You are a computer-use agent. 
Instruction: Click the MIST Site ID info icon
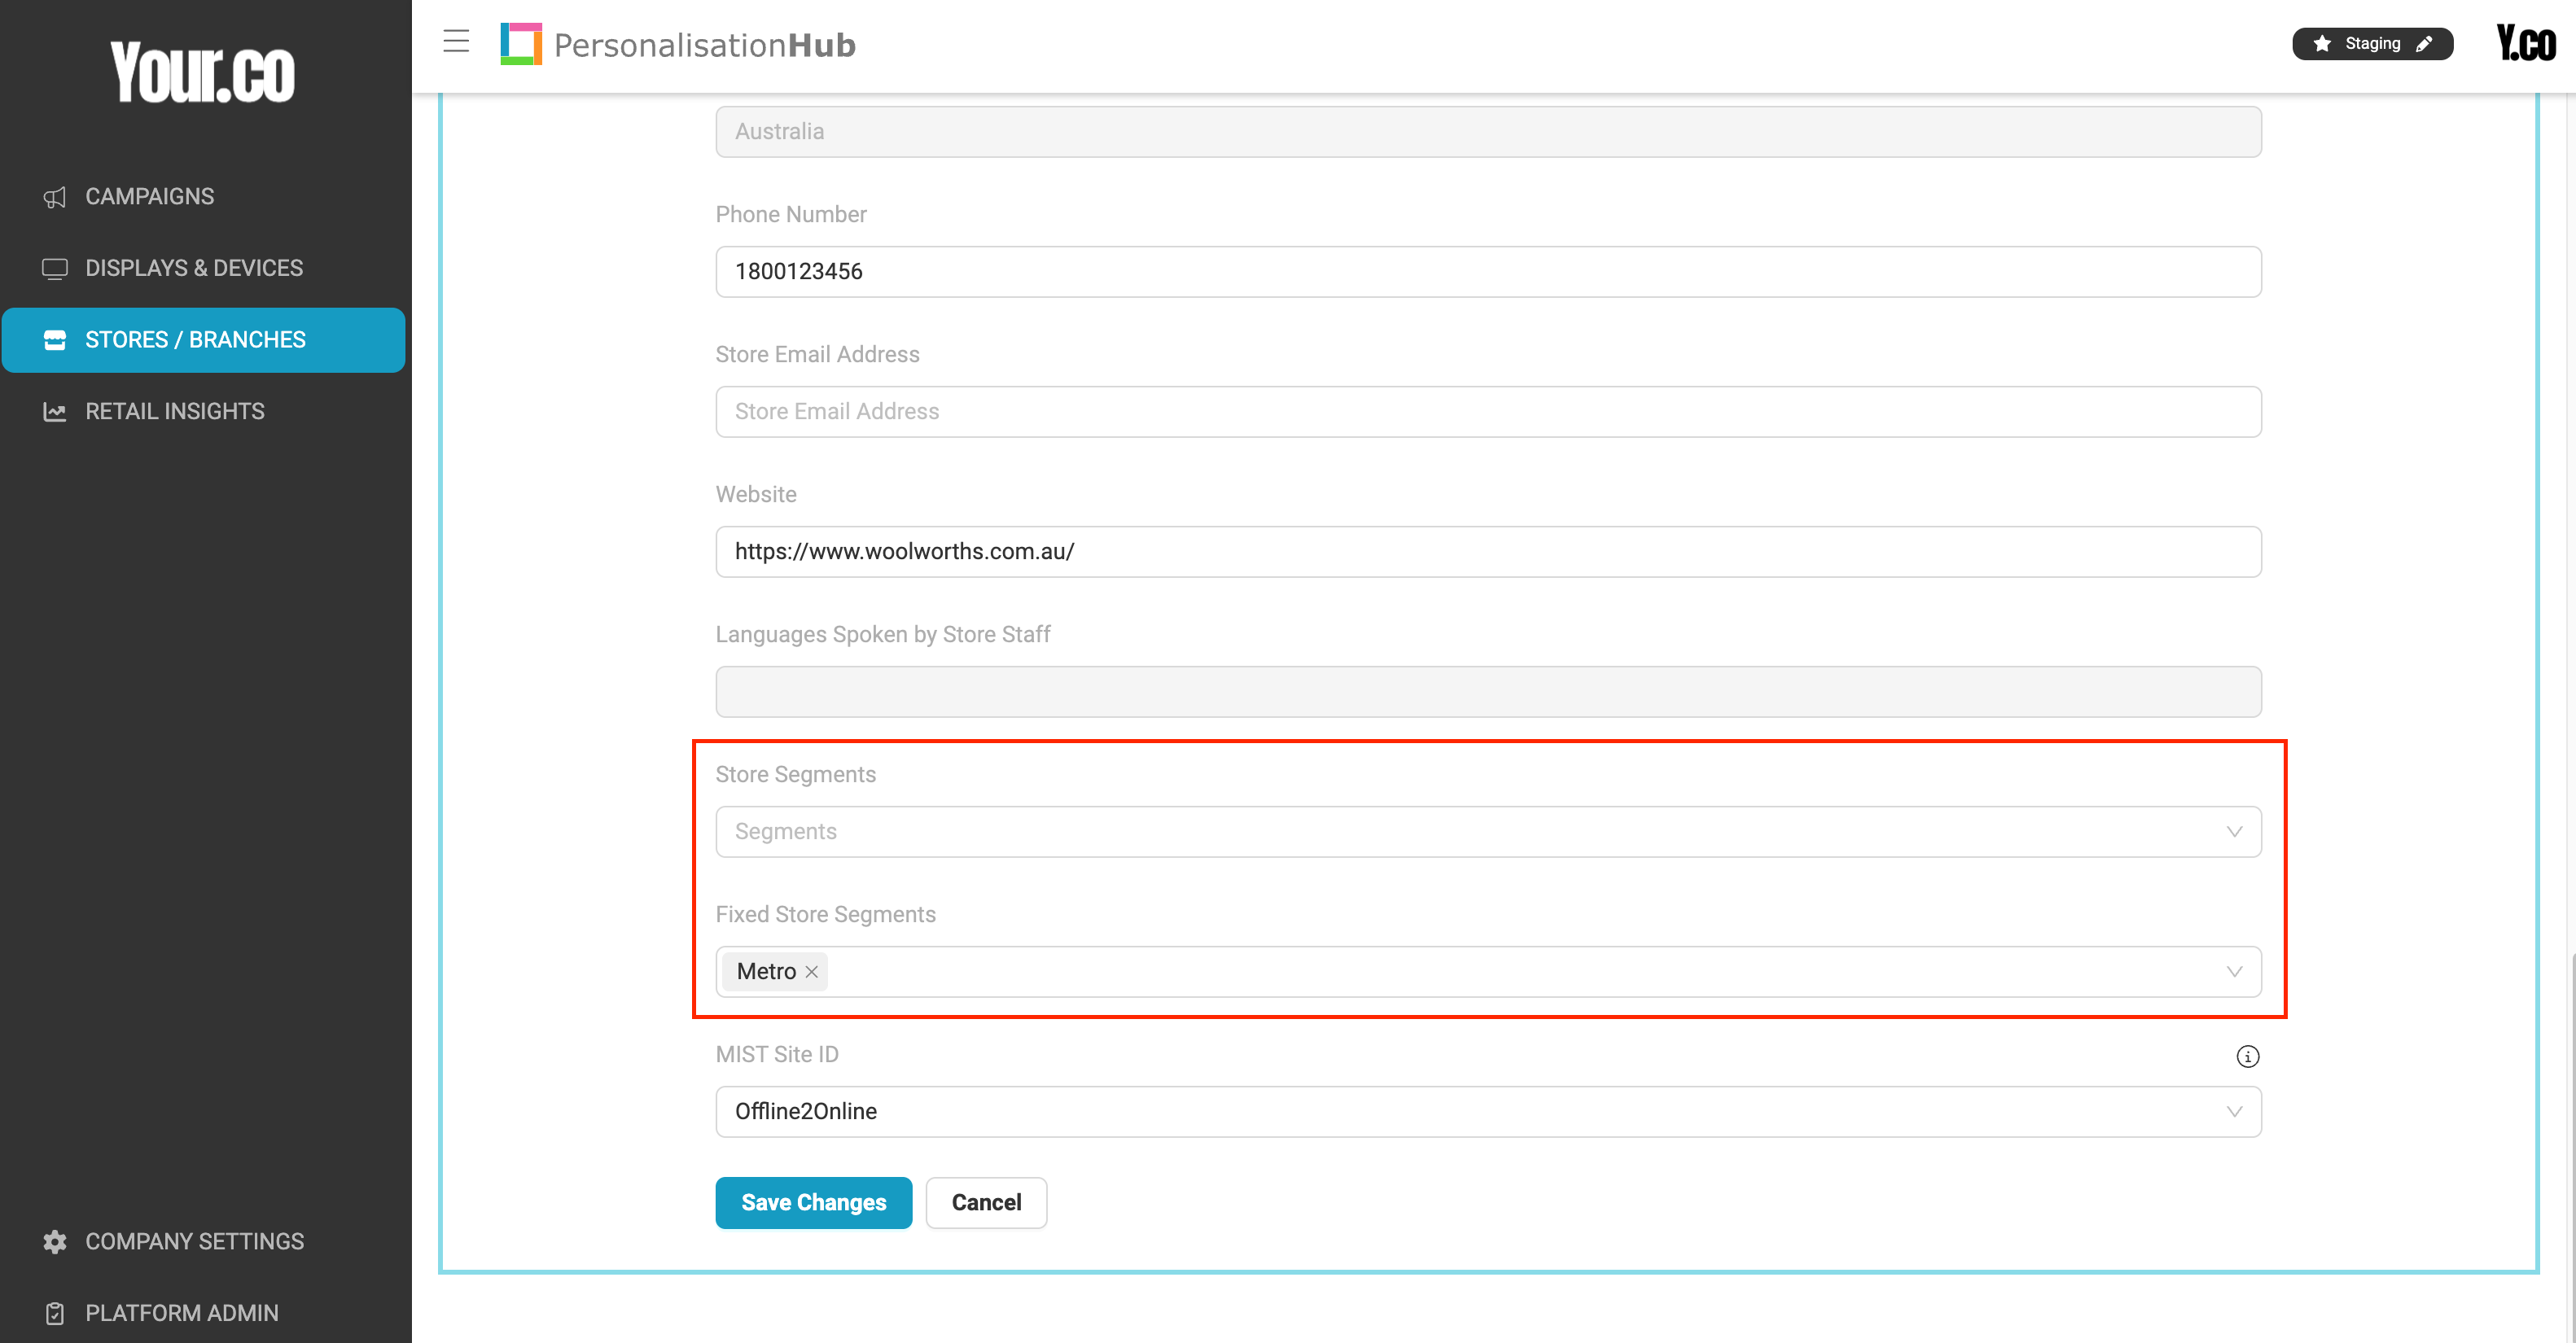(2247, 1056)
